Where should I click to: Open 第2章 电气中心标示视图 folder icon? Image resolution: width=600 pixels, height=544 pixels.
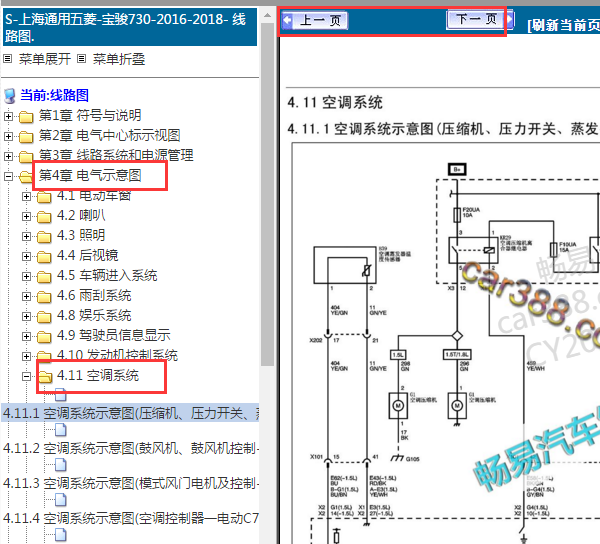[x=26, y=137]
